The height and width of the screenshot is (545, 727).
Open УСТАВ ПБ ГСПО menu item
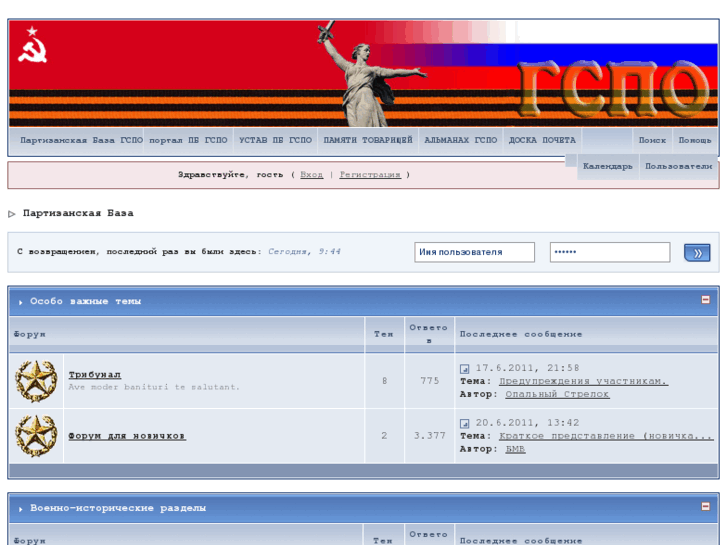click(x=275, y=140)
